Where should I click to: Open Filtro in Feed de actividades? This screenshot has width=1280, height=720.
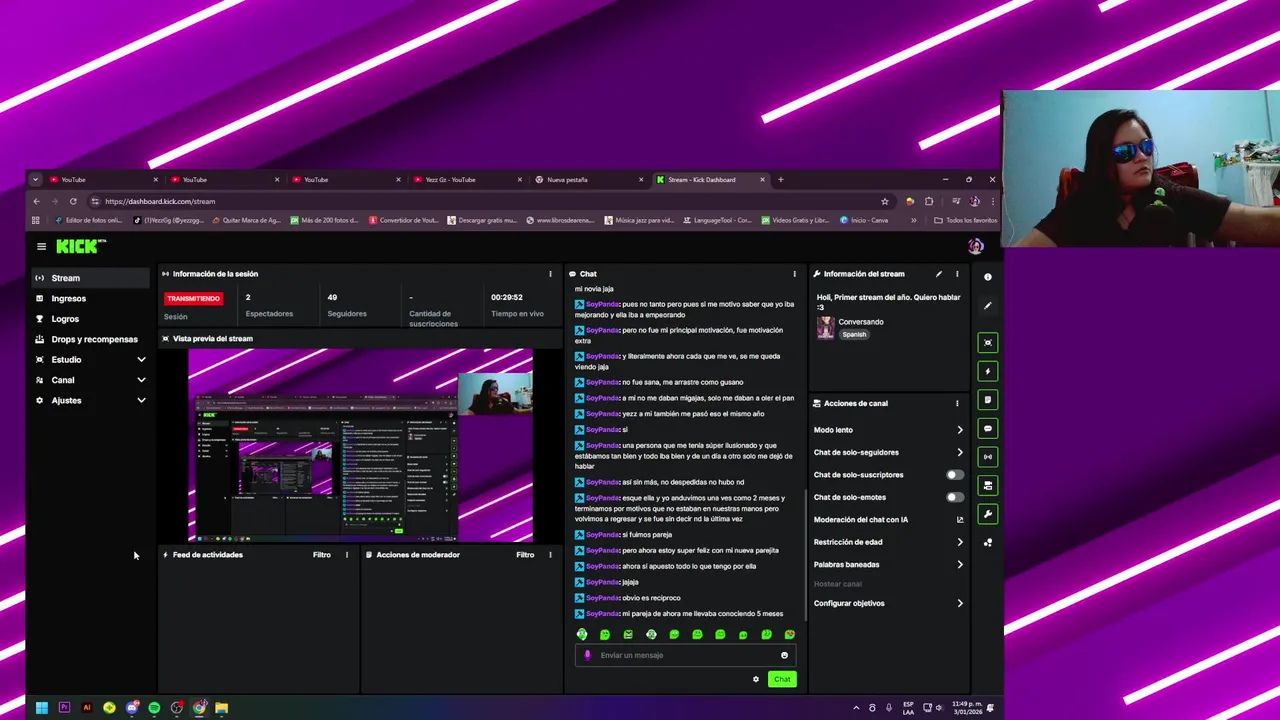click(322, 555)
